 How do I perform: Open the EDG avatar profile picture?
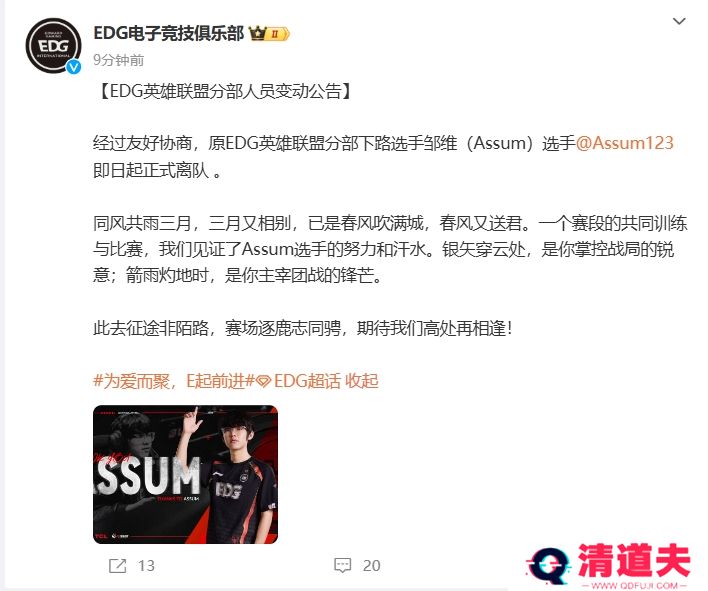(53, 46)
